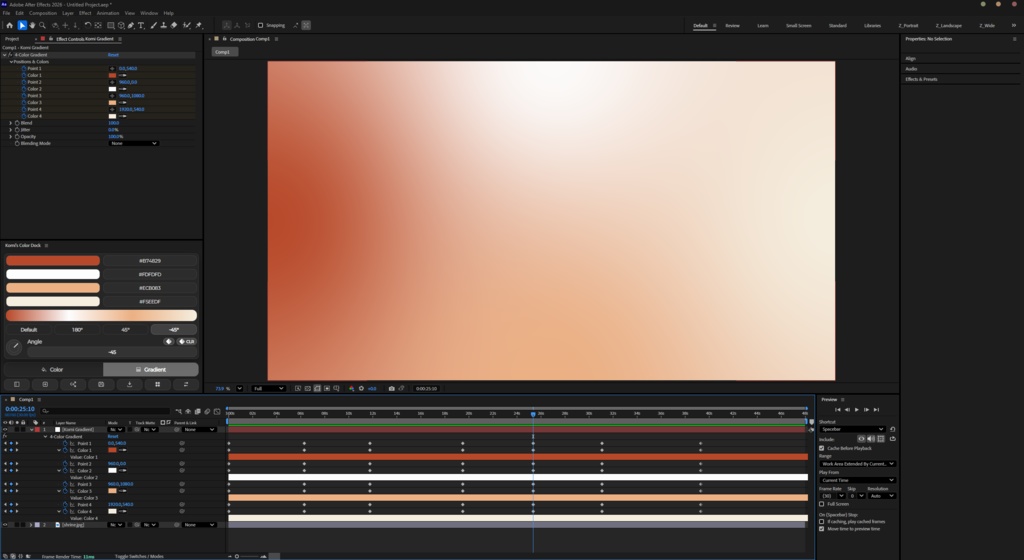Expand the Jitter property in Effect Controls
Viewport: 1024px width, 560px height.
(10, 130)
